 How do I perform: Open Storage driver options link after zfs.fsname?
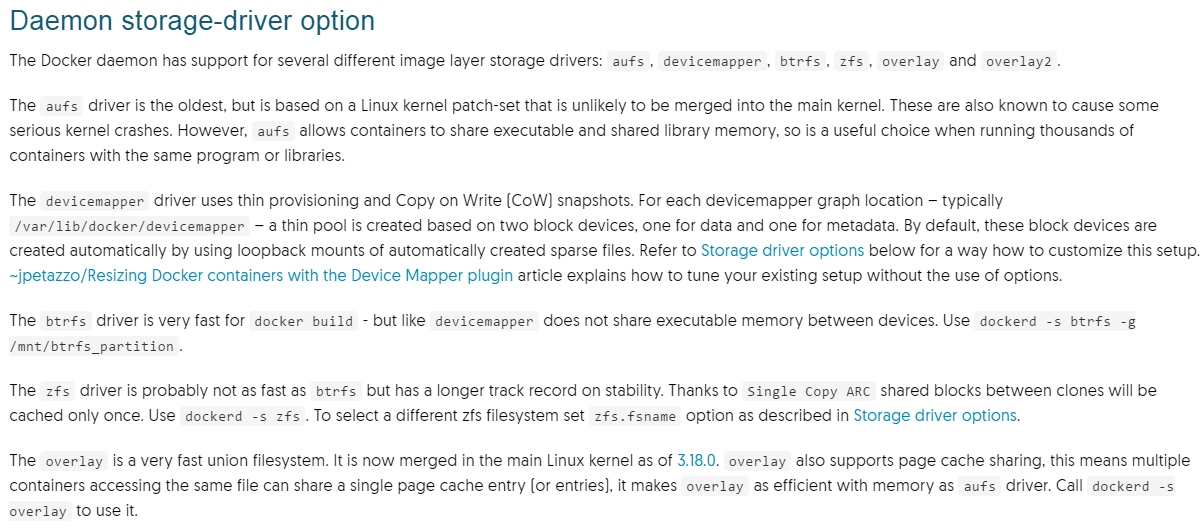(934, 415)
